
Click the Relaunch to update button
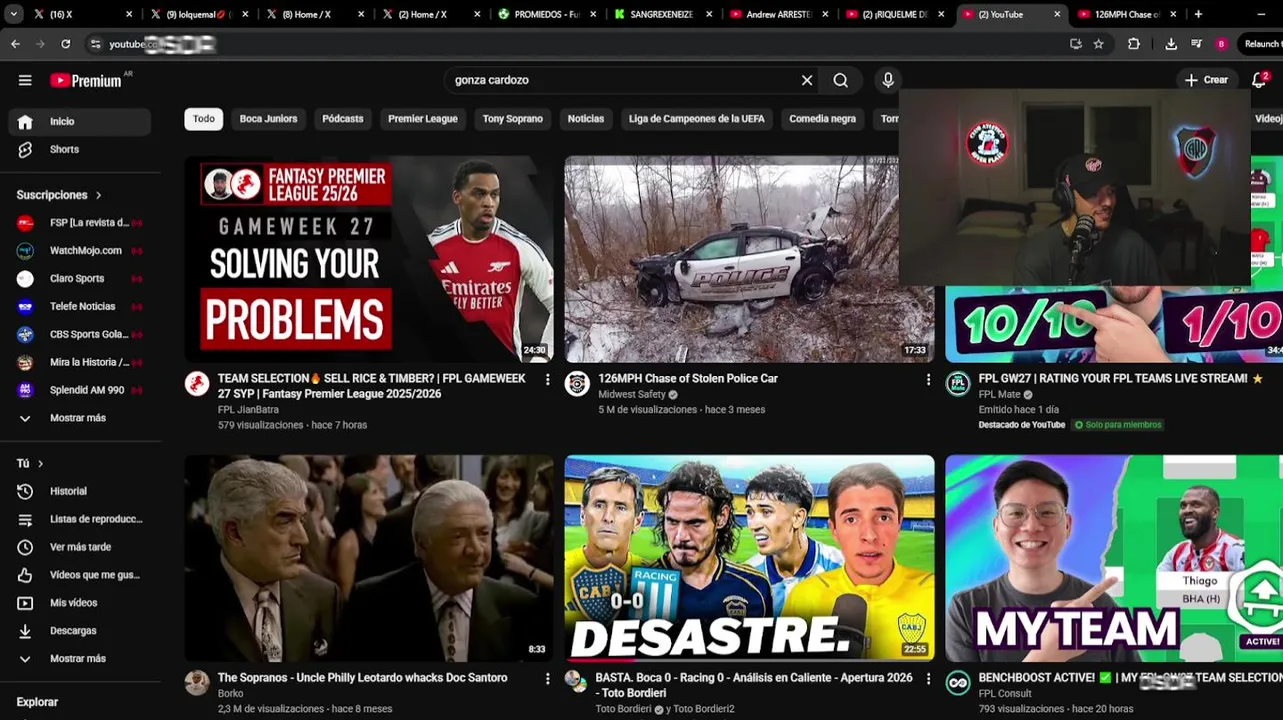click(x=1261, y=44)
